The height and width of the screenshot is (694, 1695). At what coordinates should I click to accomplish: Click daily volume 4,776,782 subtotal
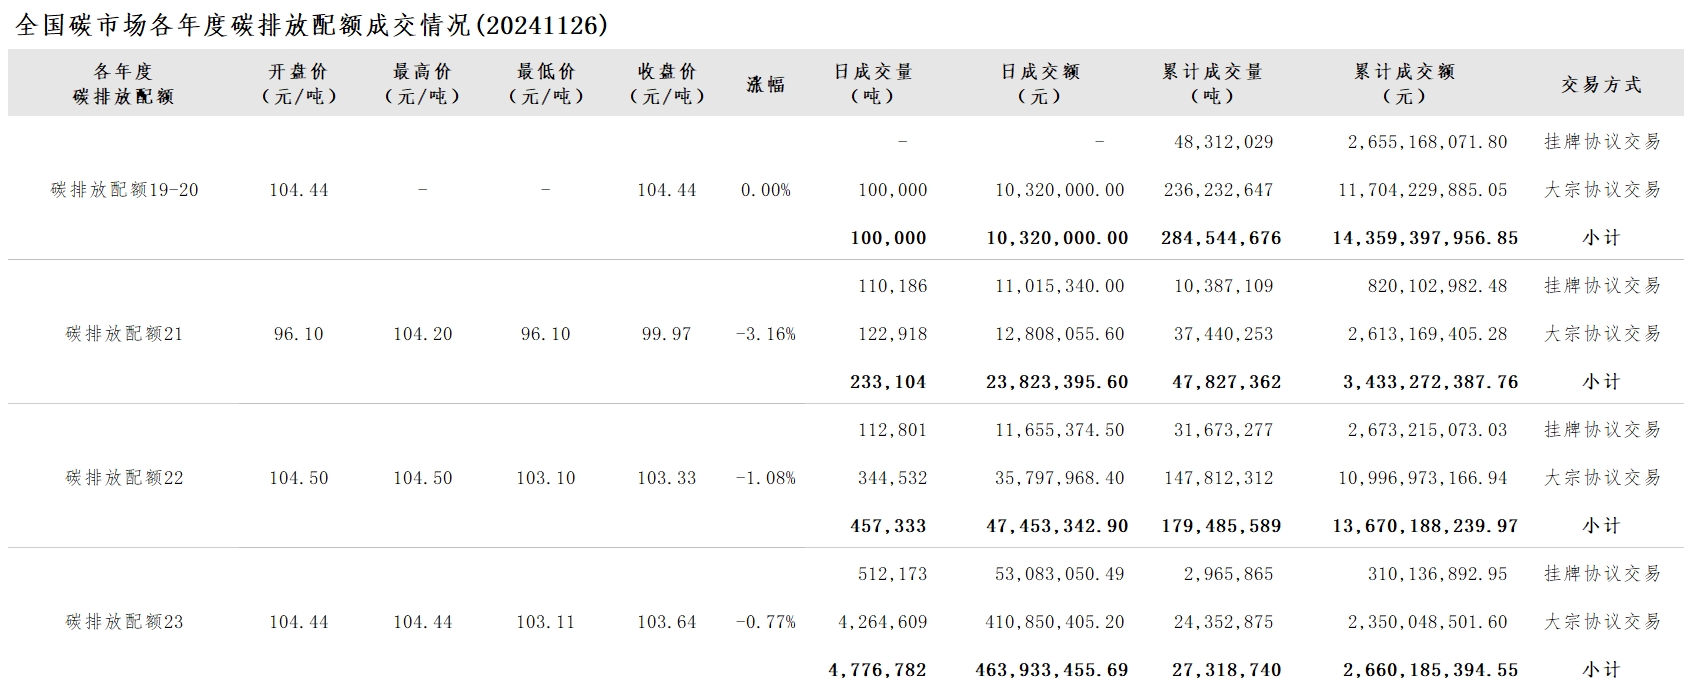click(877, 670)
